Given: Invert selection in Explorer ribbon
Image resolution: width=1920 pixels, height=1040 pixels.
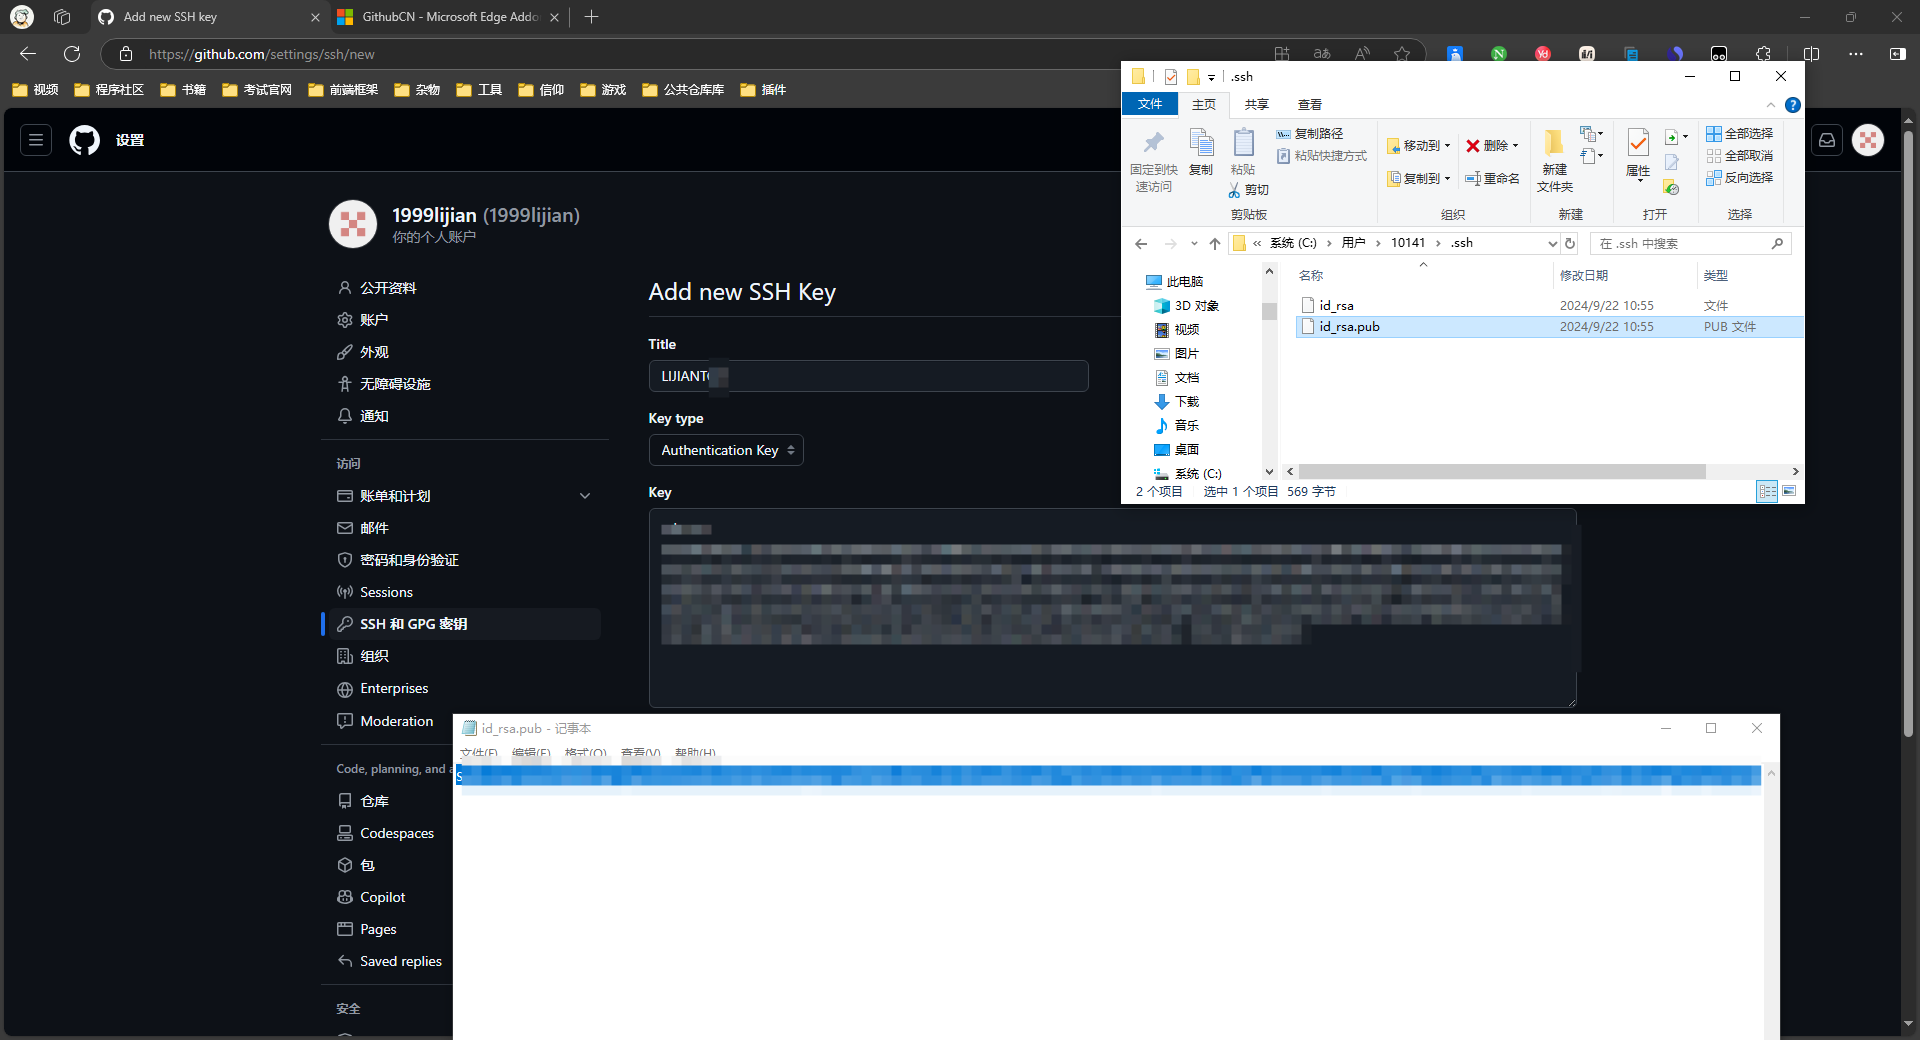Looking at the screenshot, I should point(1740,178).
